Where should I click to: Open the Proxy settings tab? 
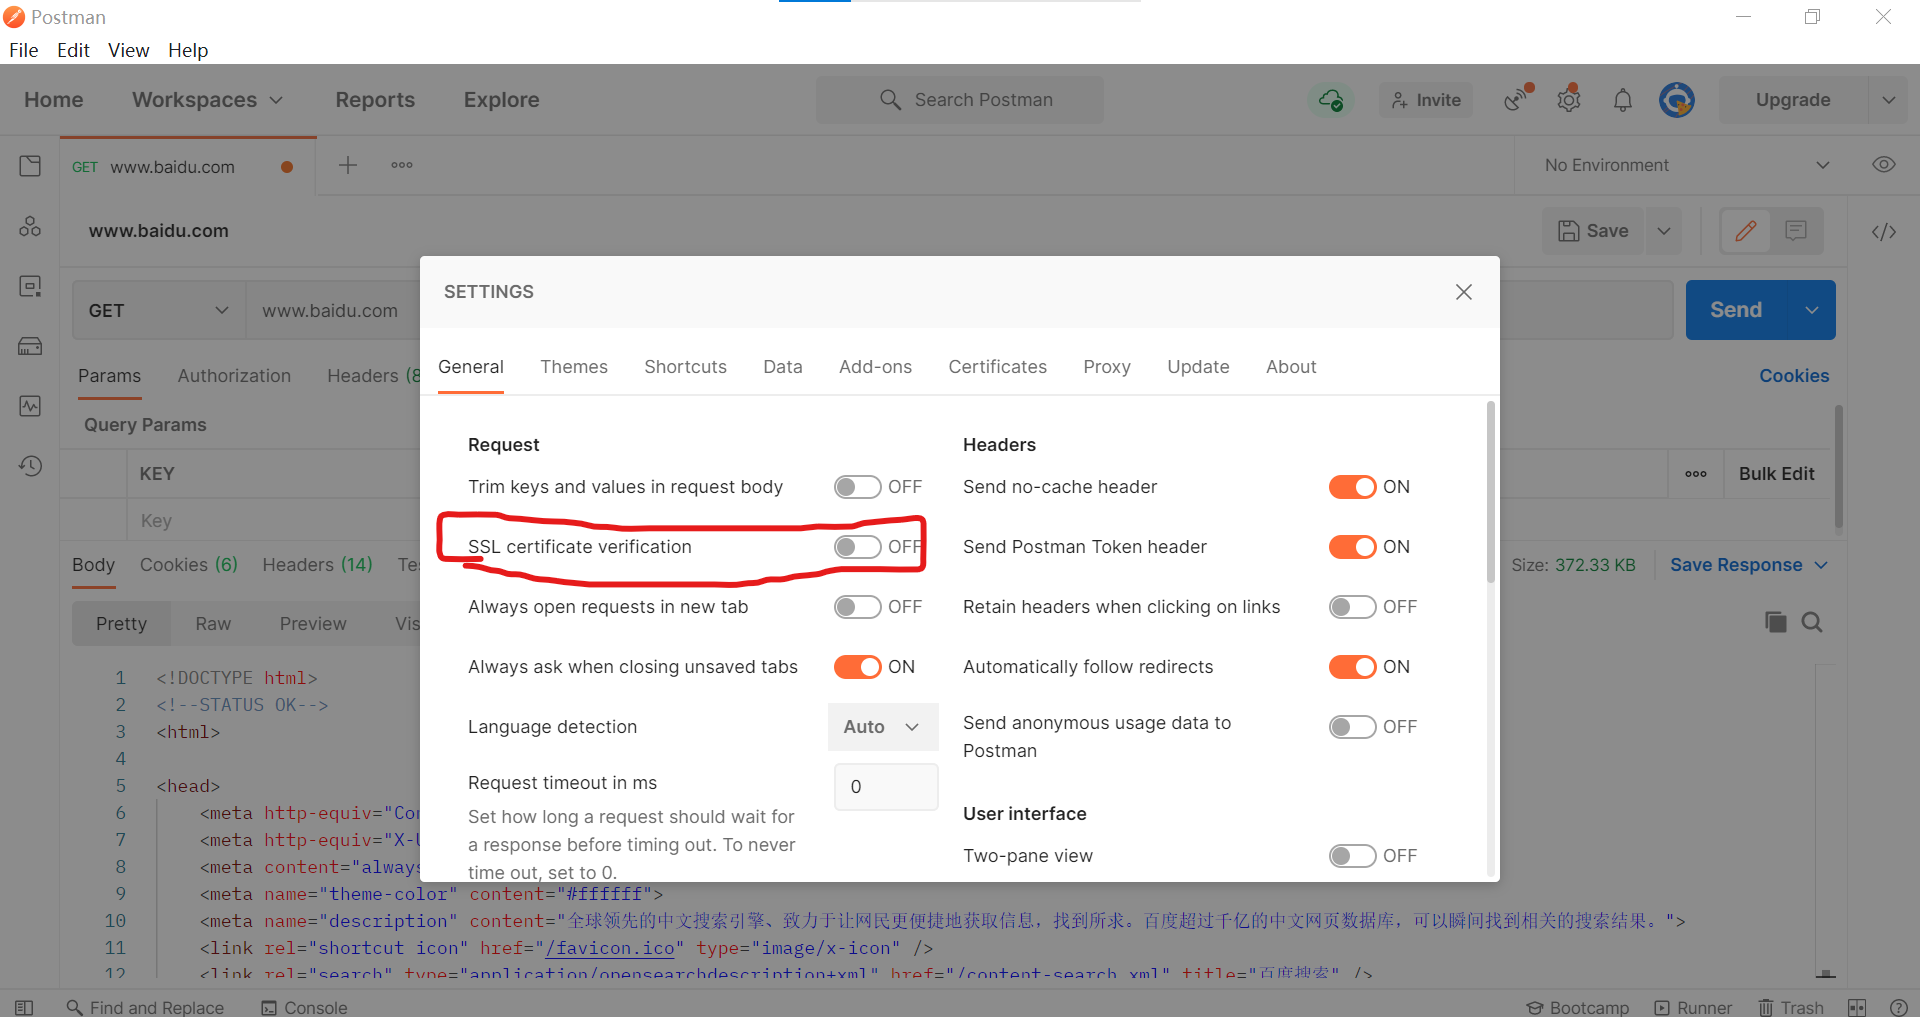coord(1106,367)
